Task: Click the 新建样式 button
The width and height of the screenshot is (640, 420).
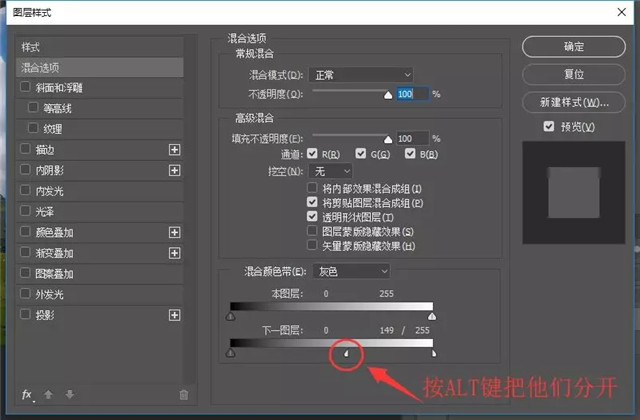Action: tap(573, 102)
